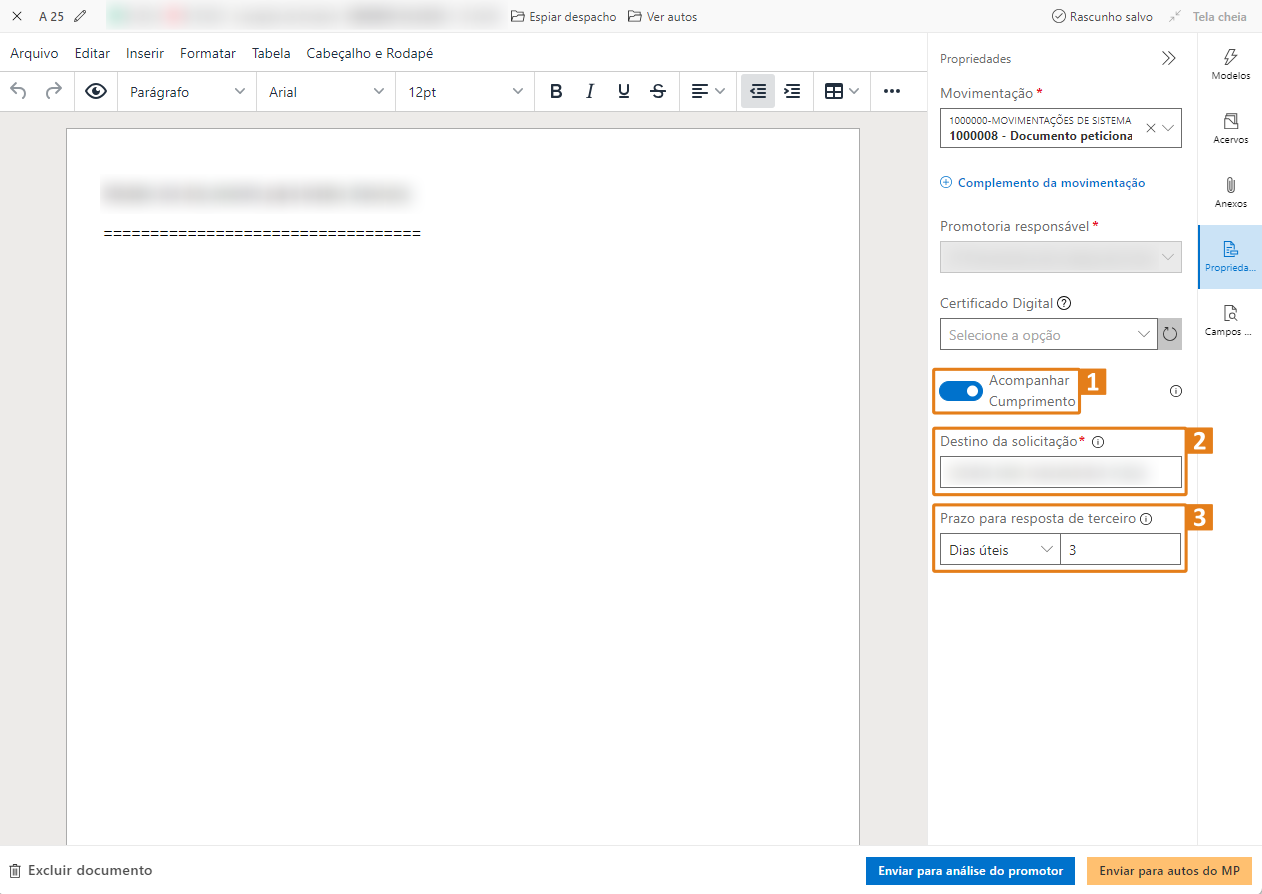Undo the last edit
Image resolution: width=1262 pixels, height=894 pixels.
click(x=19, y=91)
